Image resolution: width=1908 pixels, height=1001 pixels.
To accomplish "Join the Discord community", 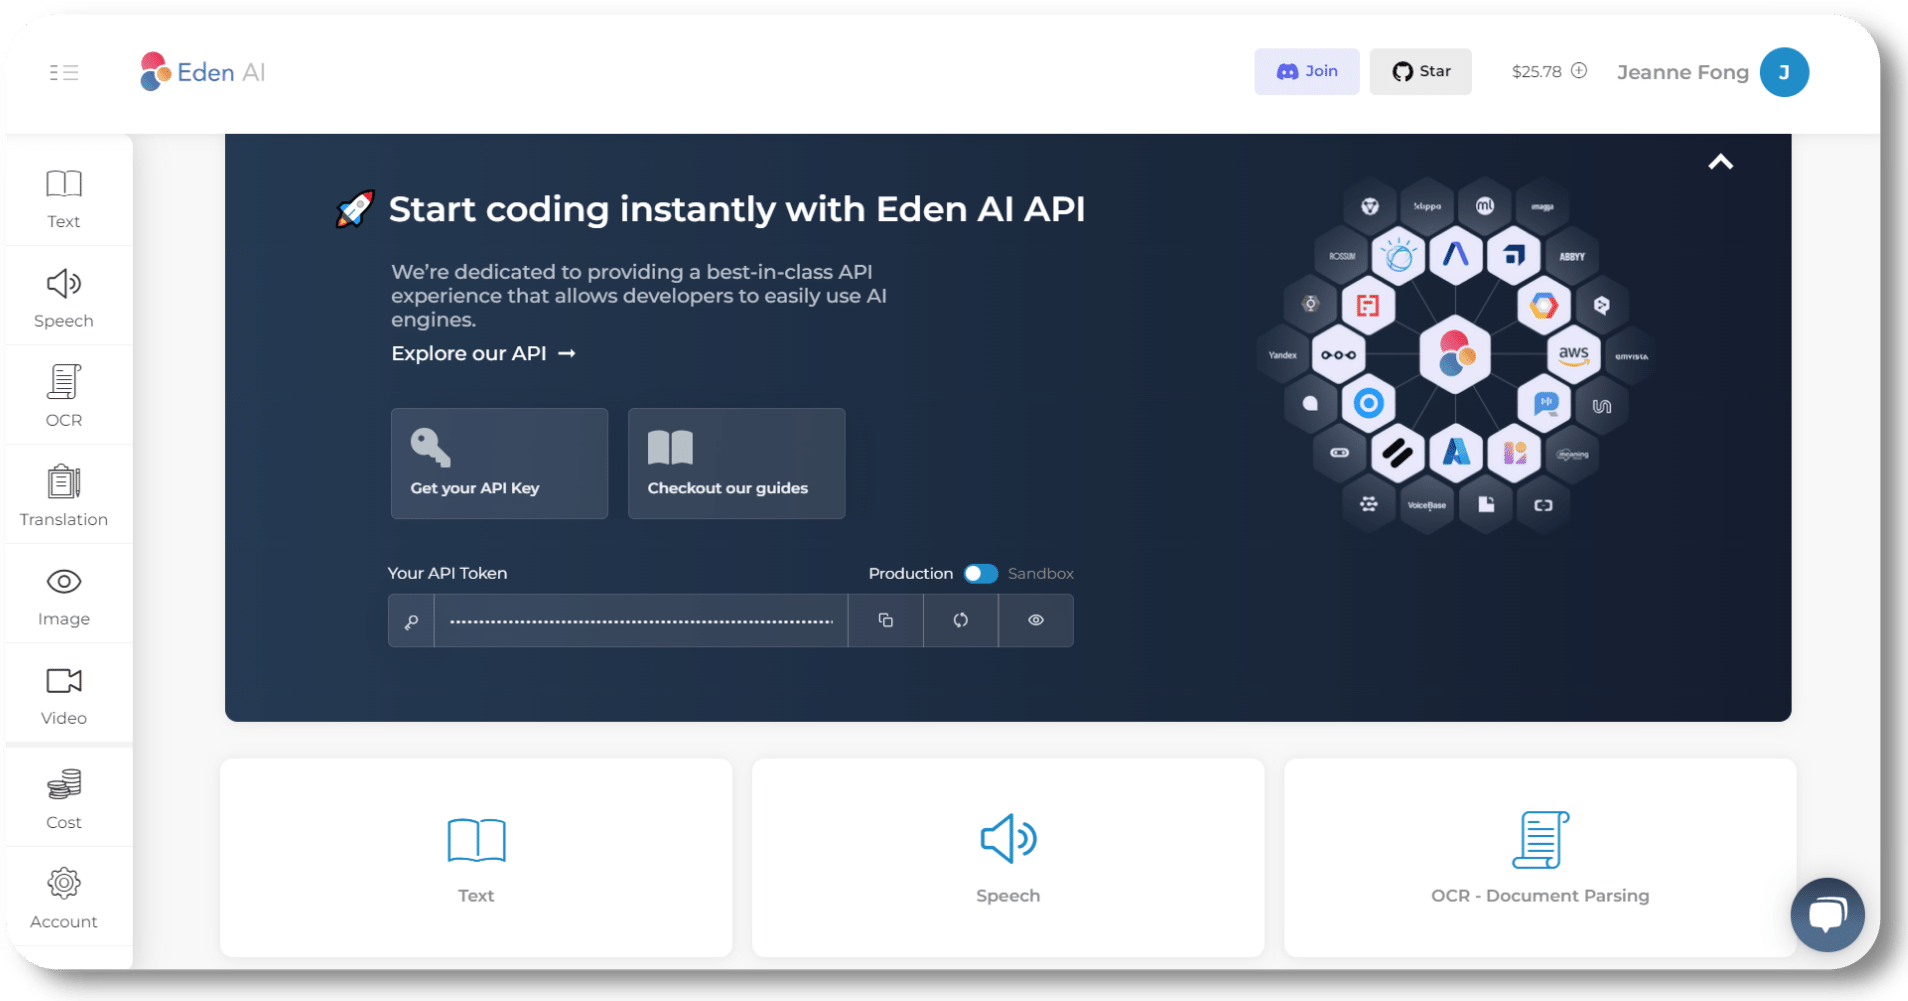I will click(1307, 72).
